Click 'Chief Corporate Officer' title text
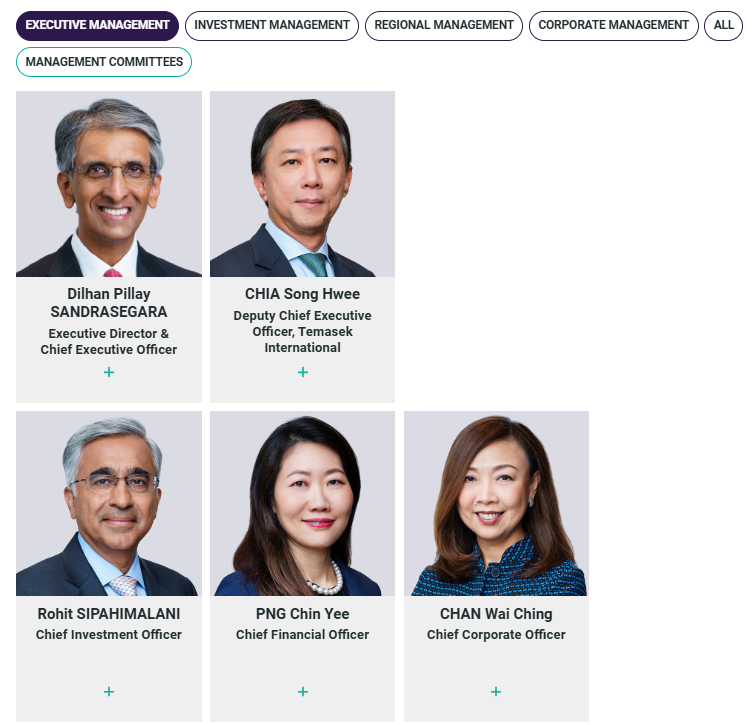 496,635
